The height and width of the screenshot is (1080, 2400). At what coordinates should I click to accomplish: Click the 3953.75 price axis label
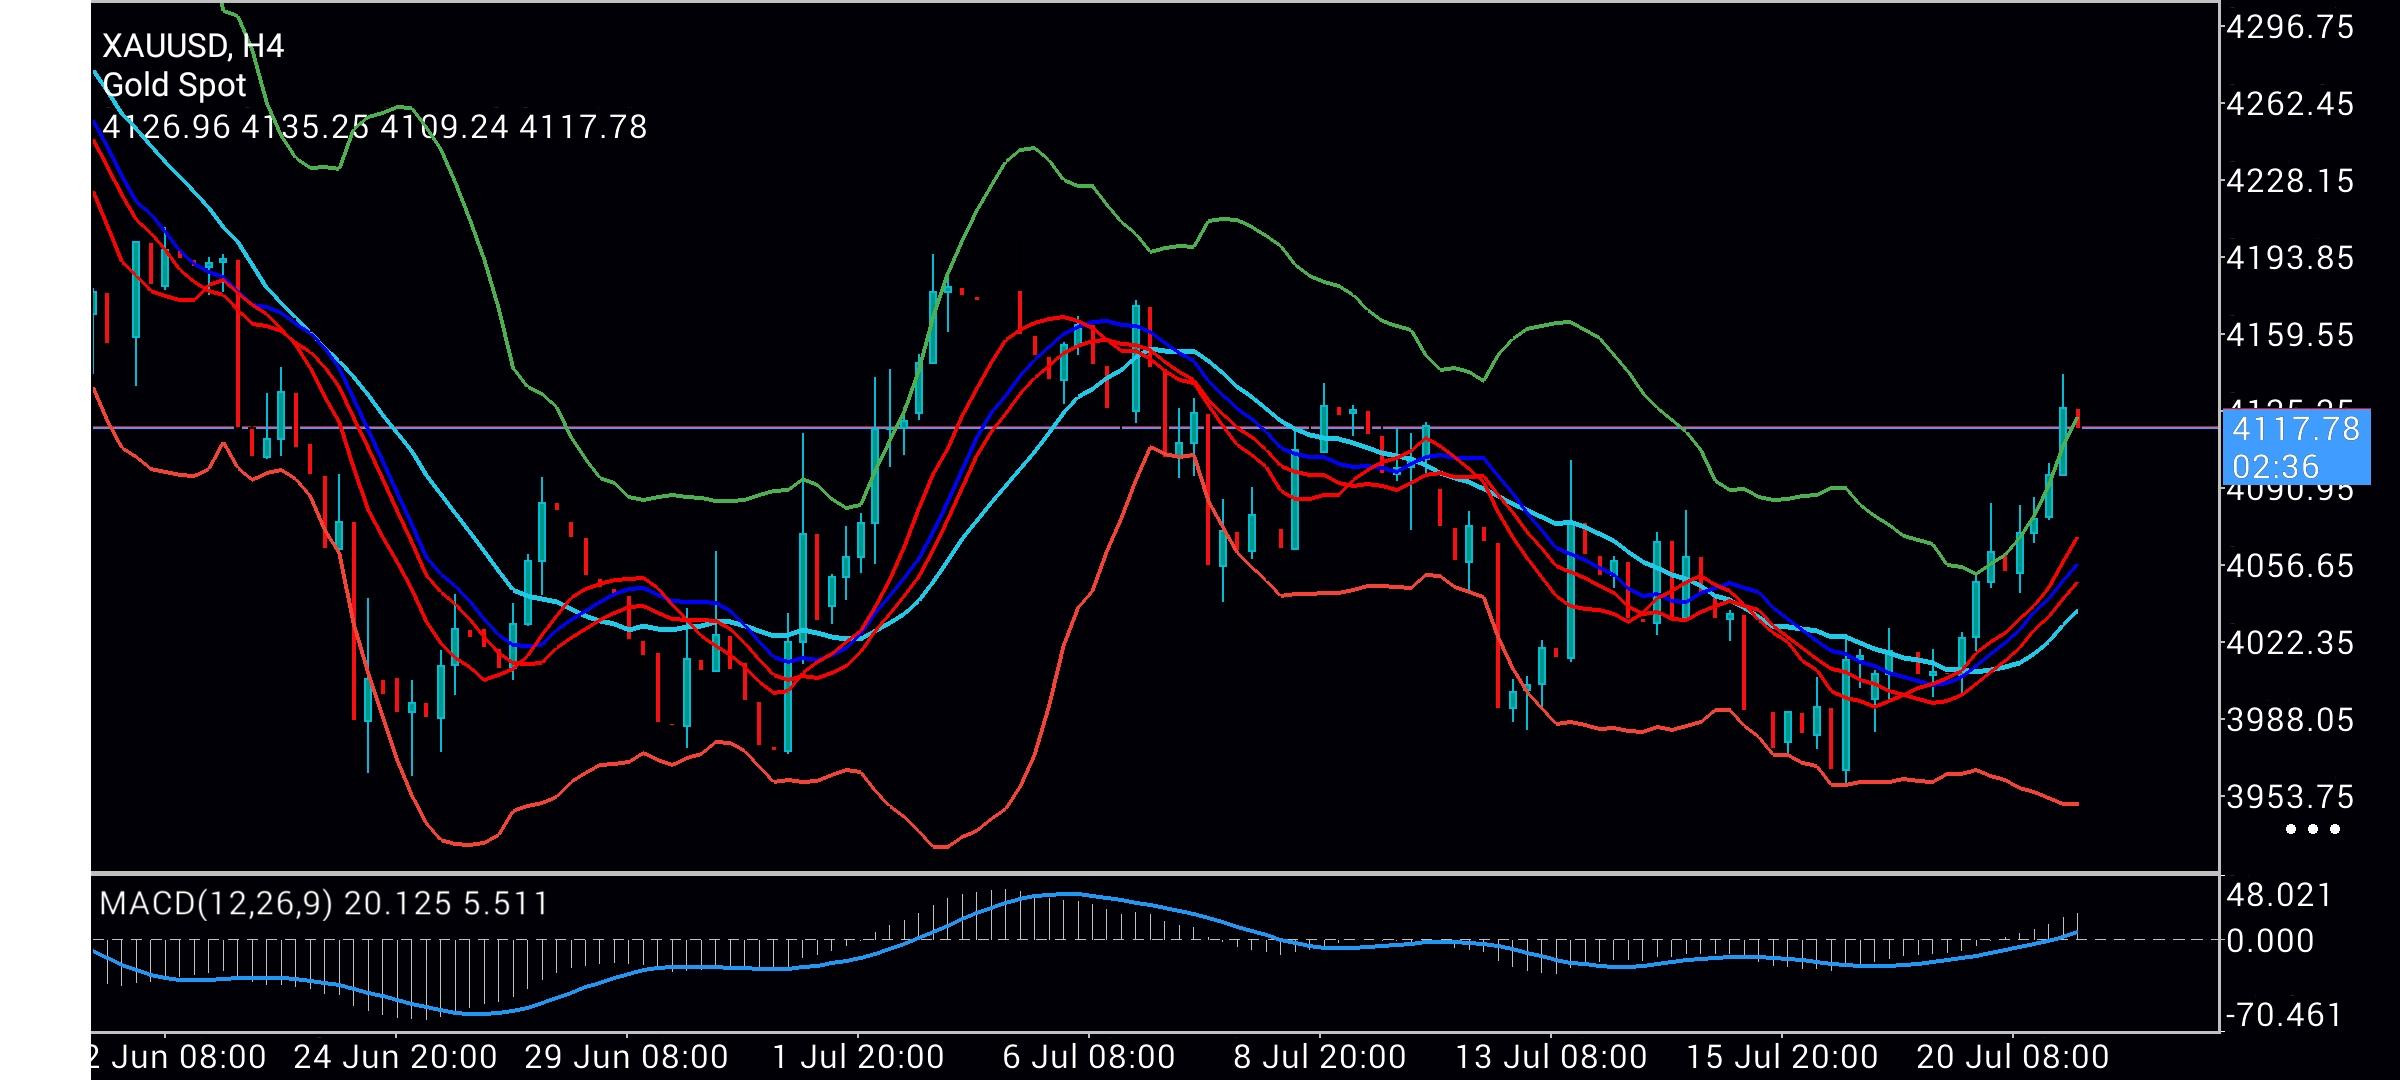2289,797
